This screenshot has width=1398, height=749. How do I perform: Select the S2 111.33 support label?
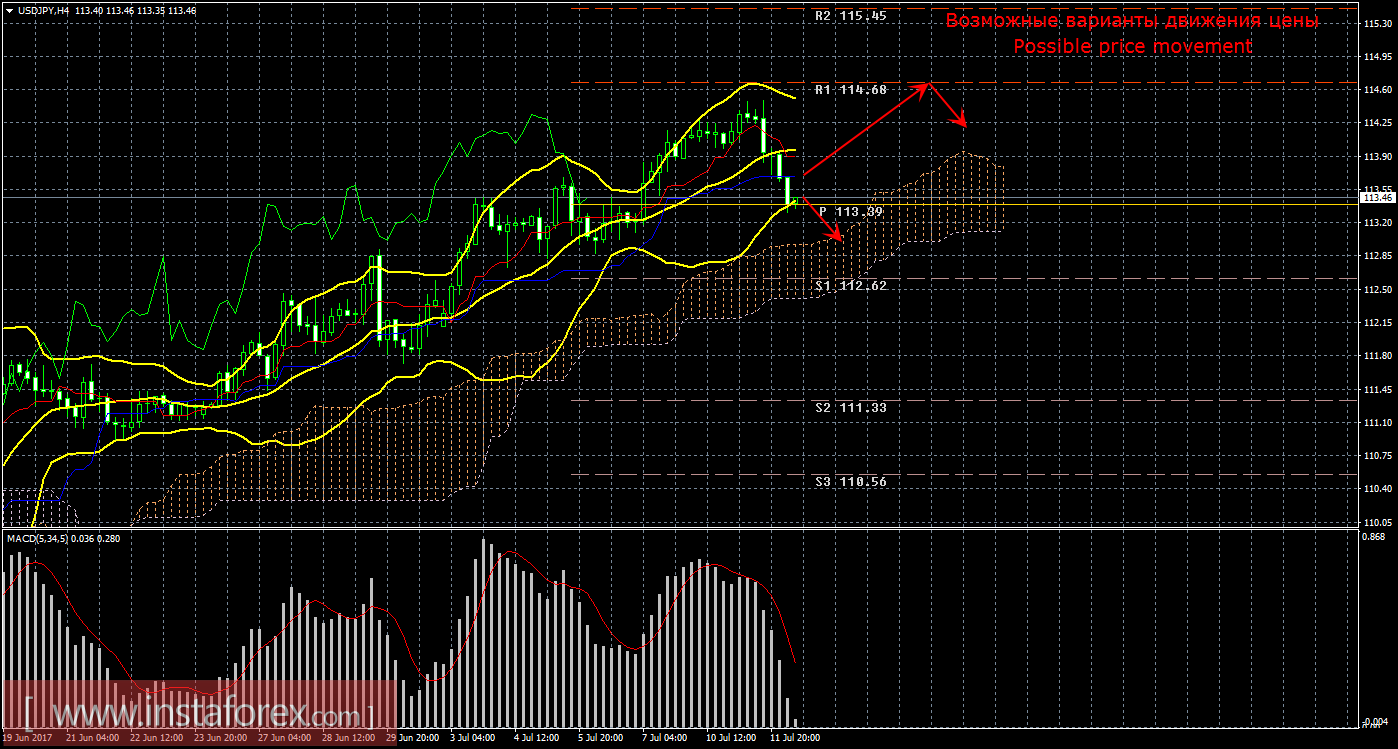pos(850,408)
